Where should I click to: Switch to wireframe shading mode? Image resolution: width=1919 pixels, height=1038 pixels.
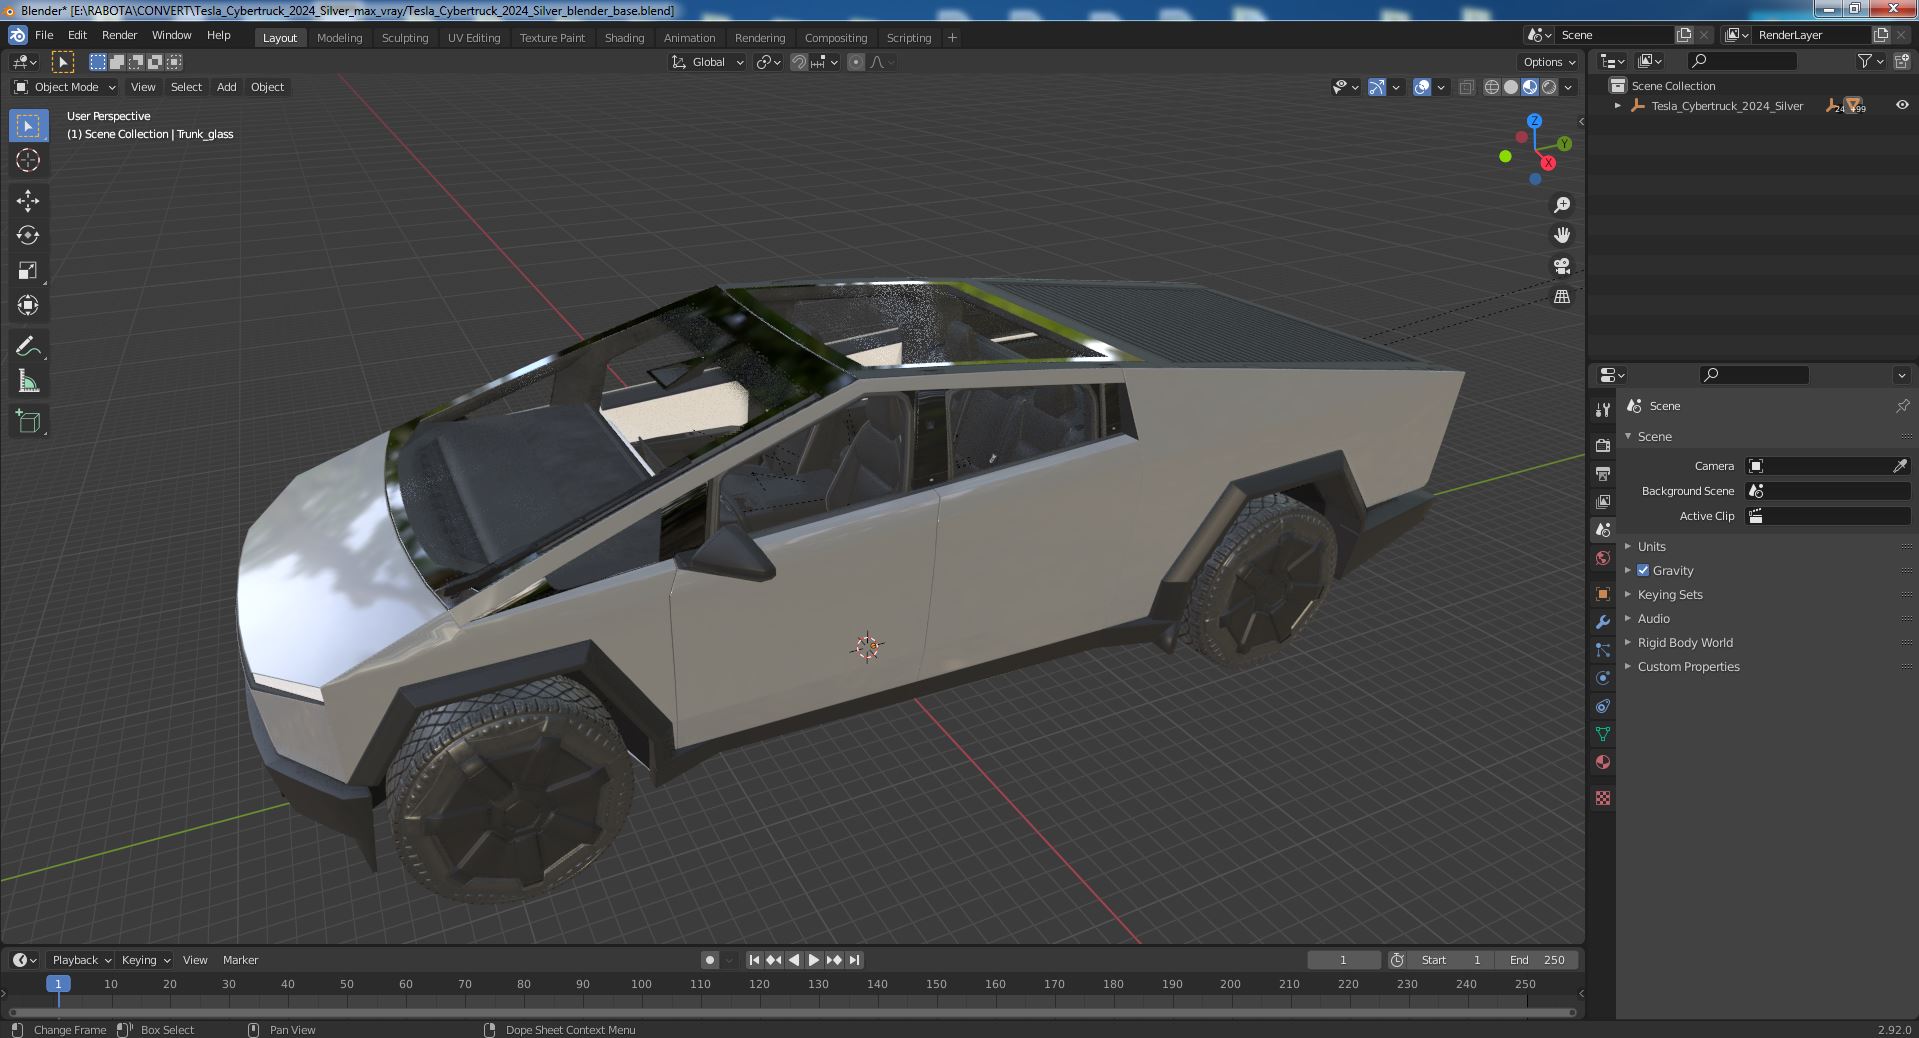(1491, 87)
